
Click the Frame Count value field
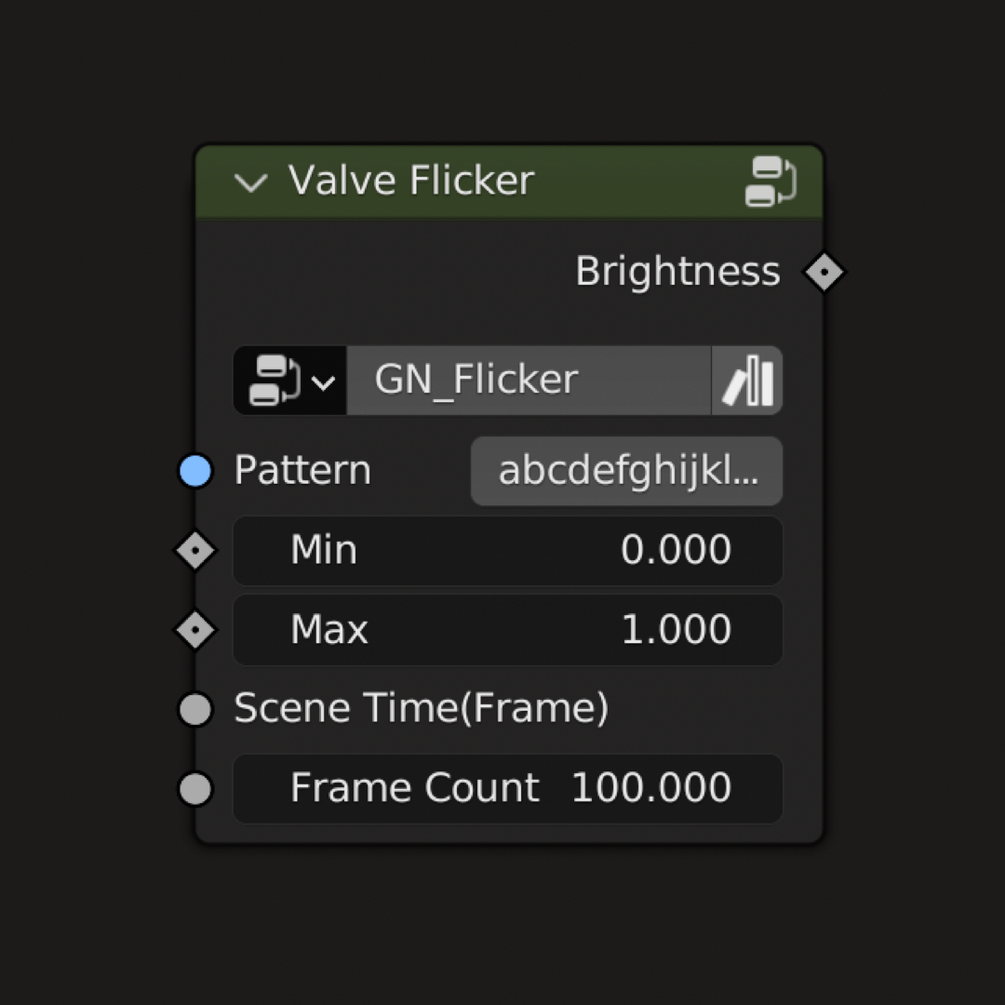pos(507,789)
